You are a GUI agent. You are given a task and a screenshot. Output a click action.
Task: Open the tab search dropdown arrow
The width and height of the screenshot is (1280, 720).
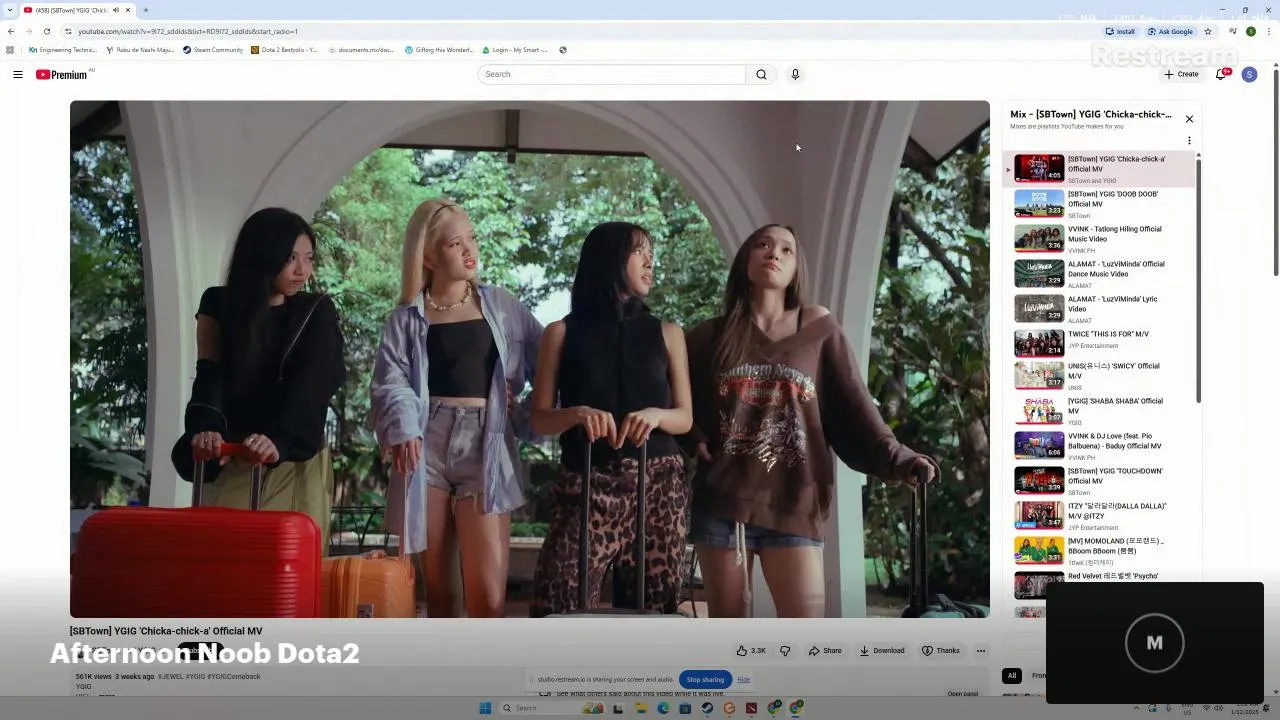pyautogui.click(x=10, y=10)
